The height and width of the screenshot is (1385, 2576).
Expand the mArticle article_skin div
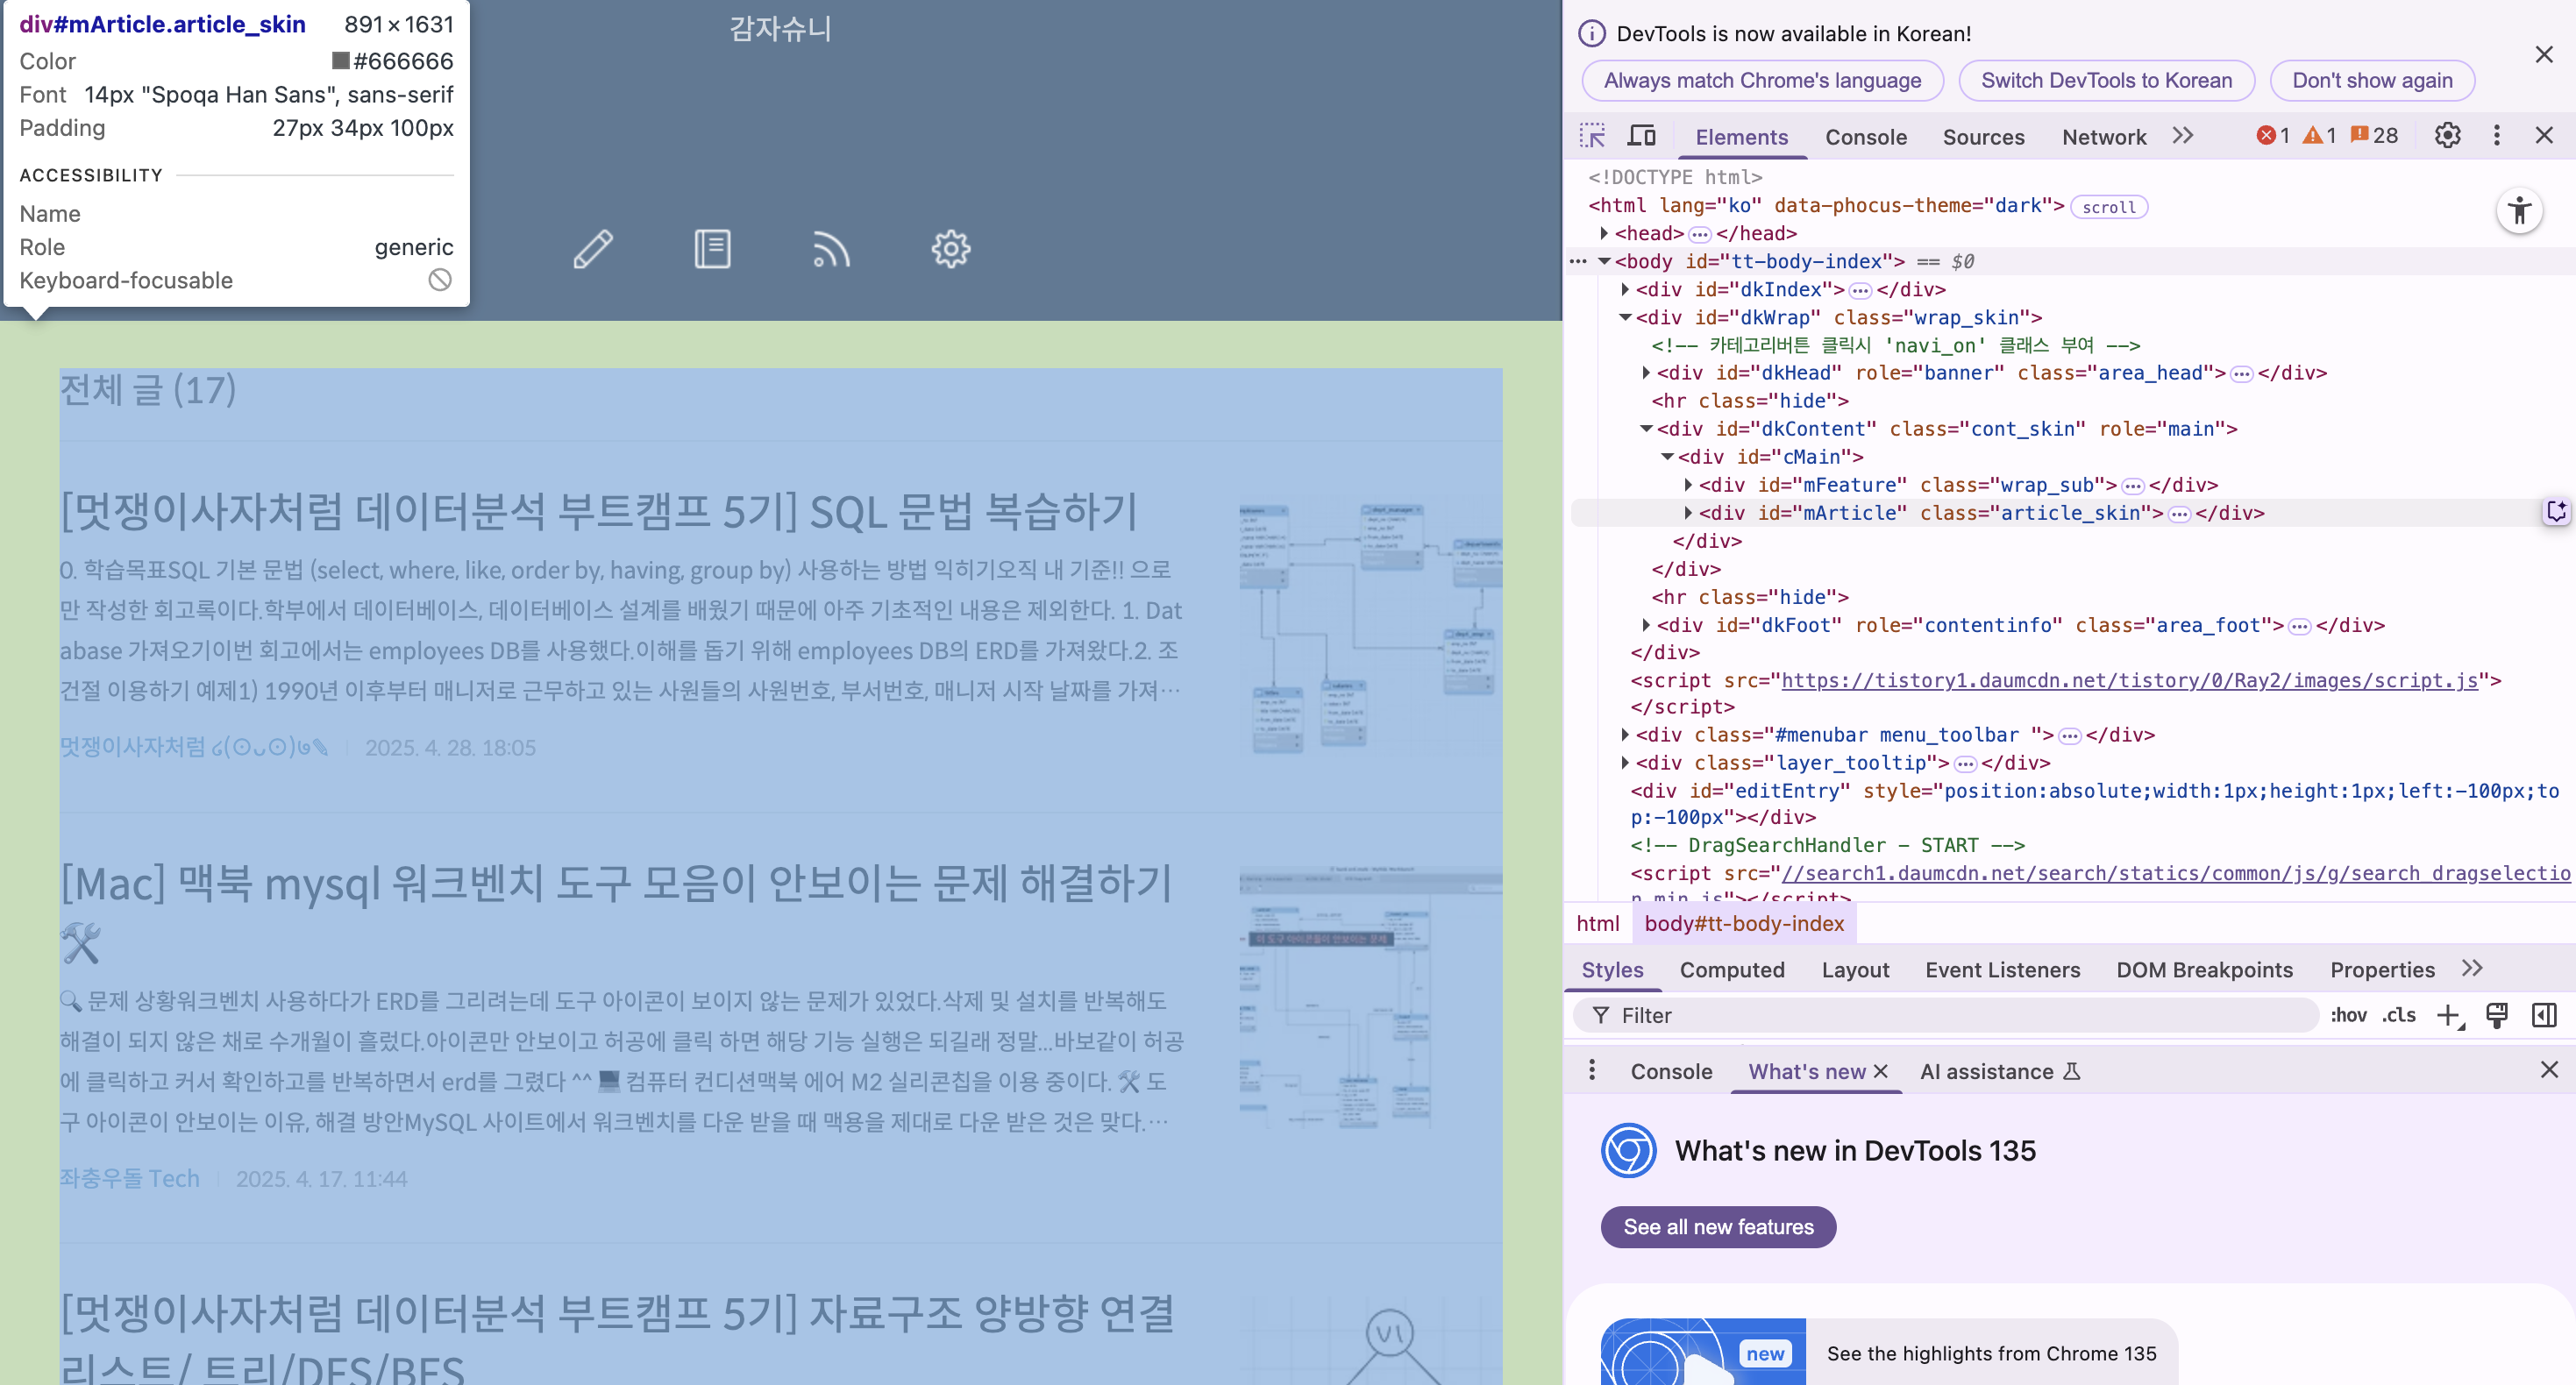point(1688,513)
